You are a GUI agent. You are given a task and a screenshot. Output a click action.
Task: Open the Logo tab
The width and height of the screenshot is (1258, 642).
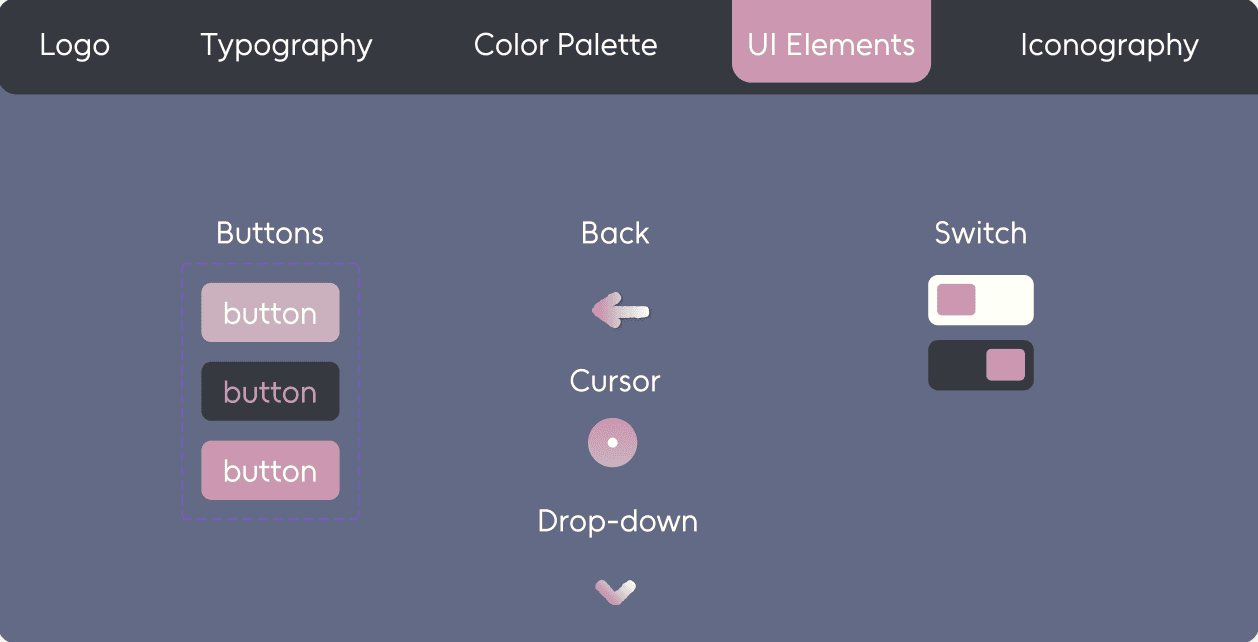[75, 45]
